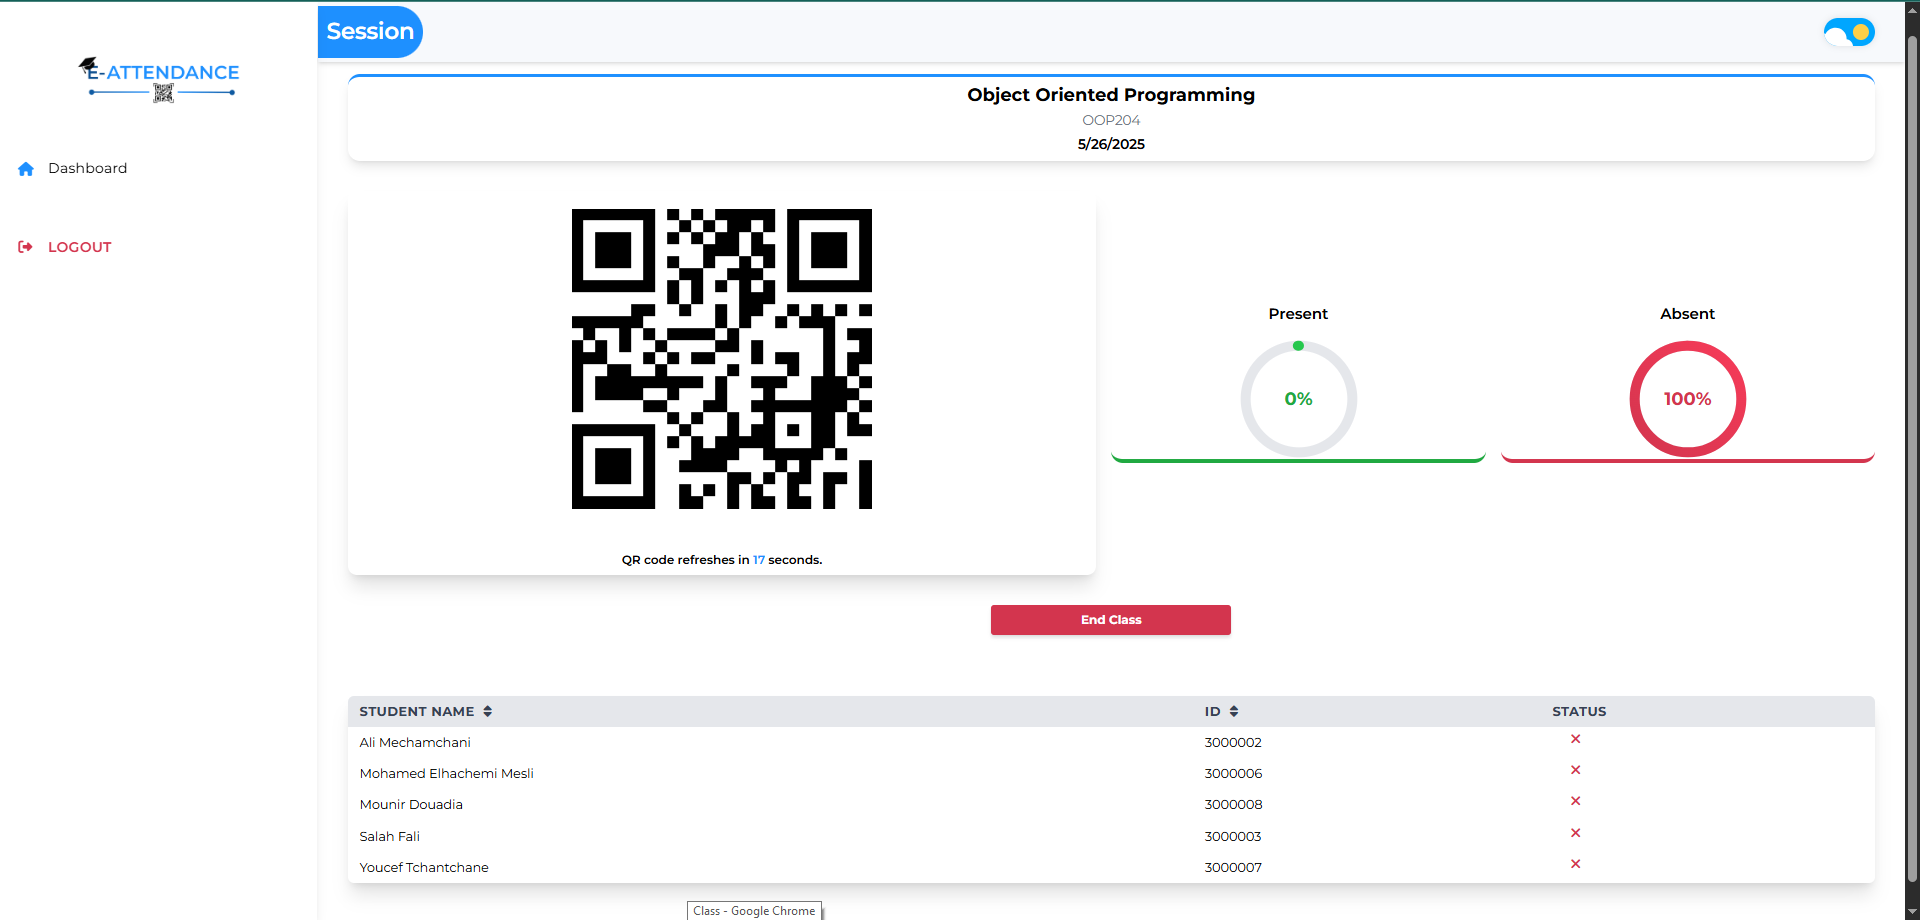Click absent X icon for Mohamed Elhachemi Mesli

[1575, 770]
